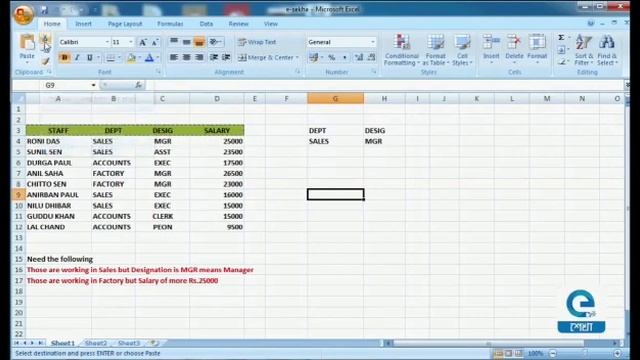This screenshot has width=640, height=360.
Task: Open Merge & Center dropdown arrow
Action: click(297, 58)
